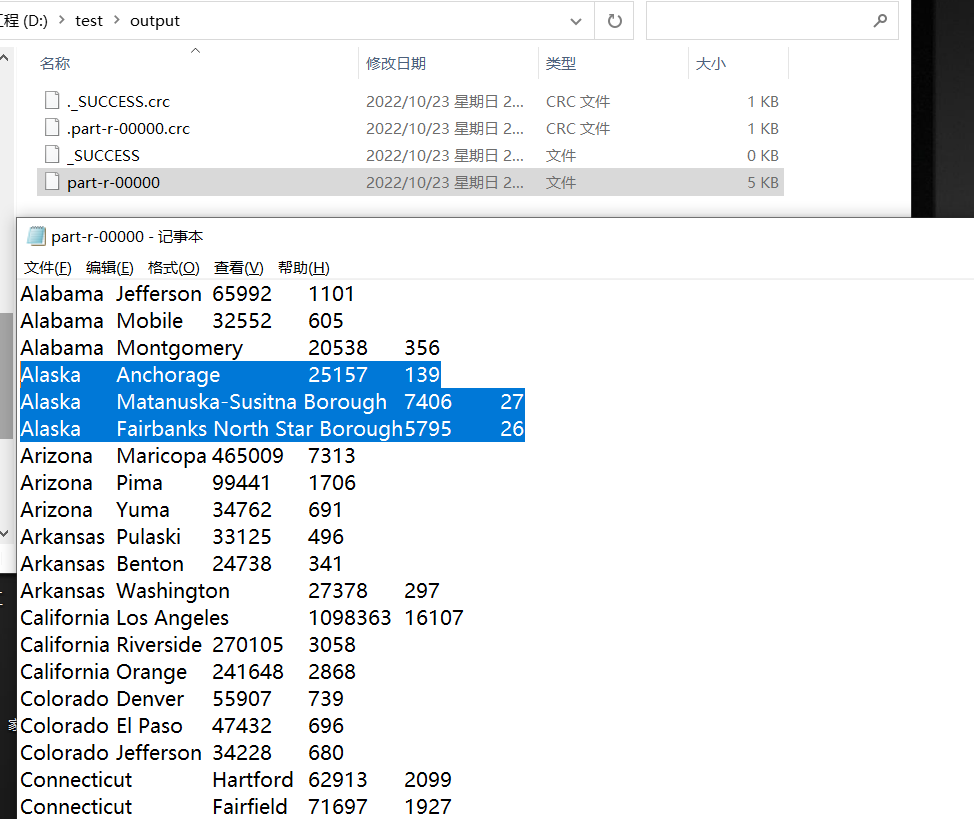The width and height of the screenshot is (974, 819).
Task: Click the file icon of ._SUCCESS.crc
Action: click(x=53, y=100)
